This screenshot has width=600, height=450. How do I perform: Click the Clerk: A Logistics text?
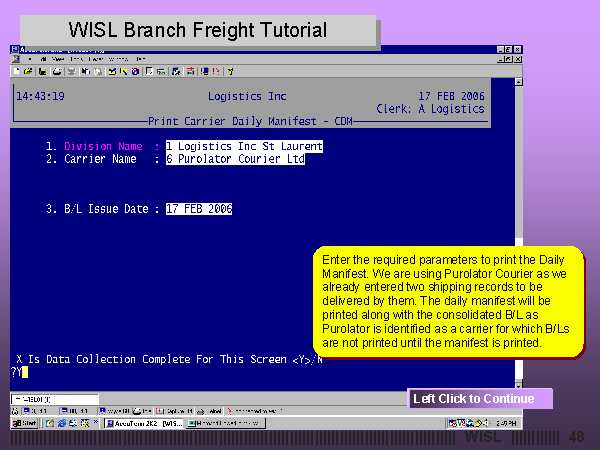pos(430,109)
